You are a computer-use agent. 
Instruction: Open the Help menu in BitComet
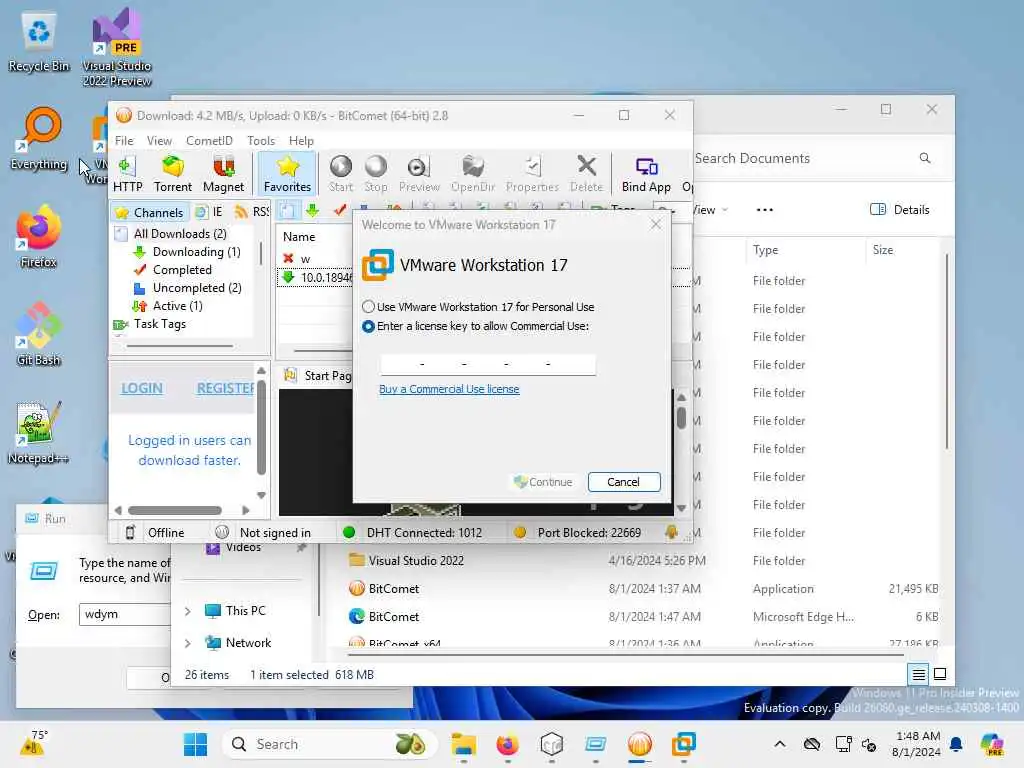point(301,140)
